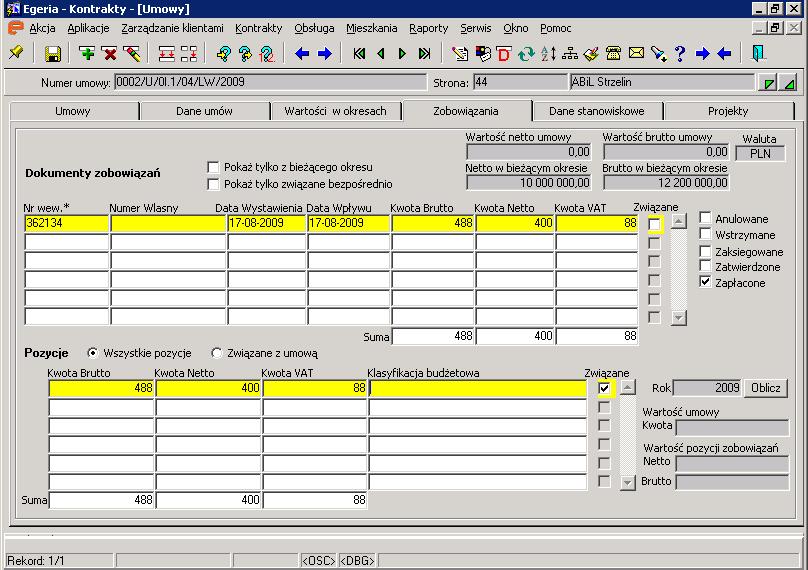Select 'Związane z umową' radio button
The width and height of the screenshot is (808, 570).
coord(216,353)
